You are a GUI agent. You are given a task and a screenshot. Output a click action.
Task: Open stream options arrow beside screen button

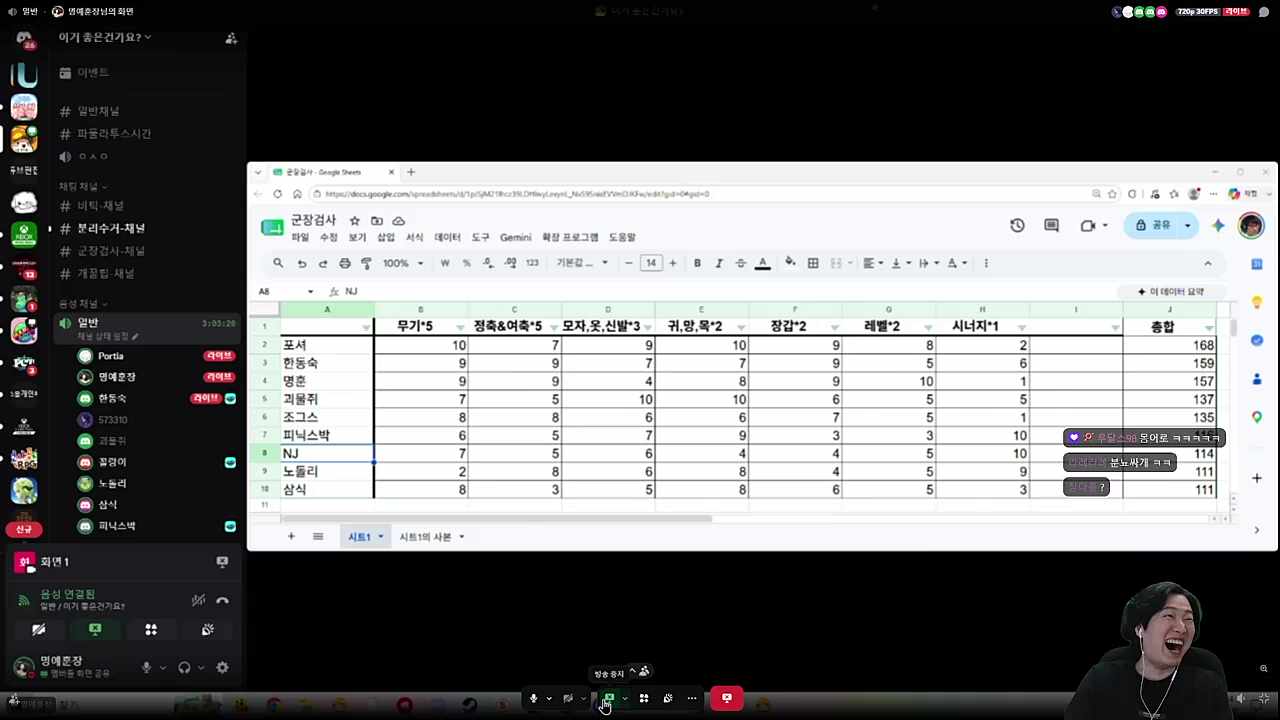coord(625,698)
